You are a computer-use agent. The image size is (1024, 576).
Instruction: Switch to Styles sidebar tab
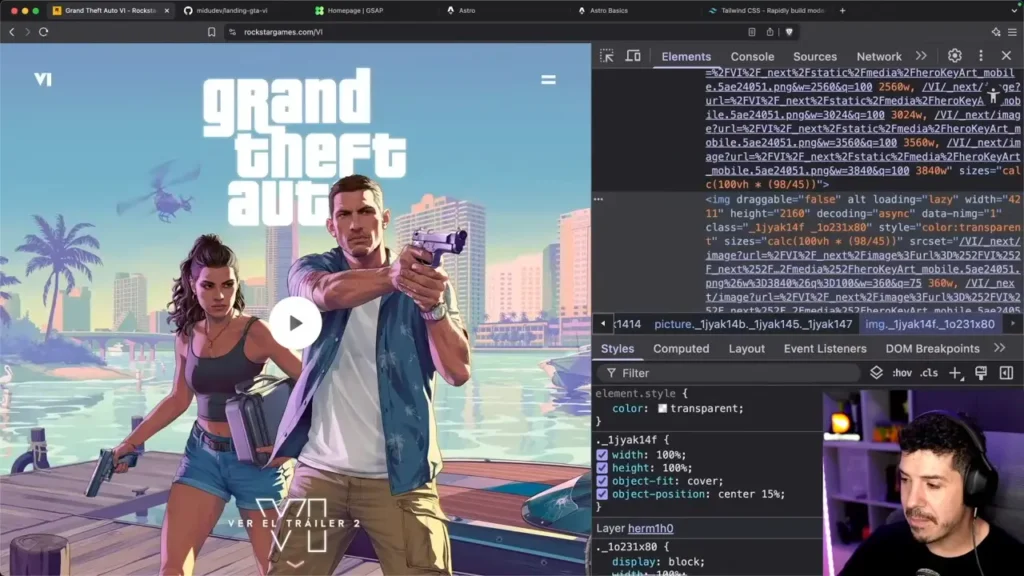(617, 349)
